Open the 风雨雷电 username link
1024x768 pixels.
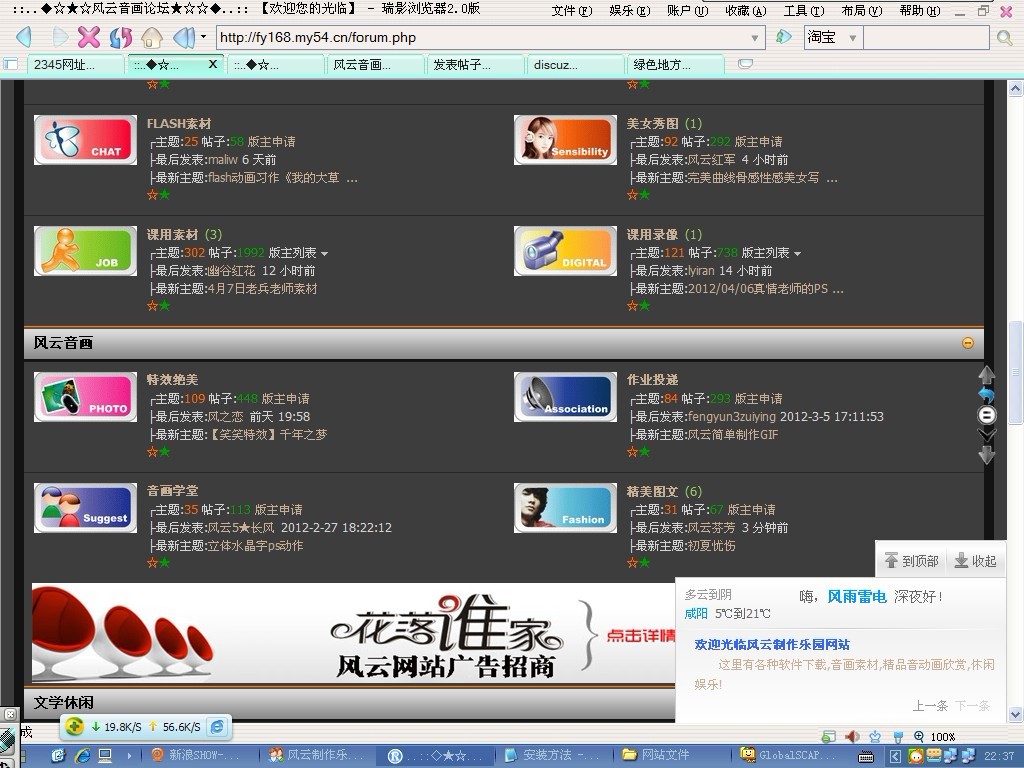tap(857, 596)
